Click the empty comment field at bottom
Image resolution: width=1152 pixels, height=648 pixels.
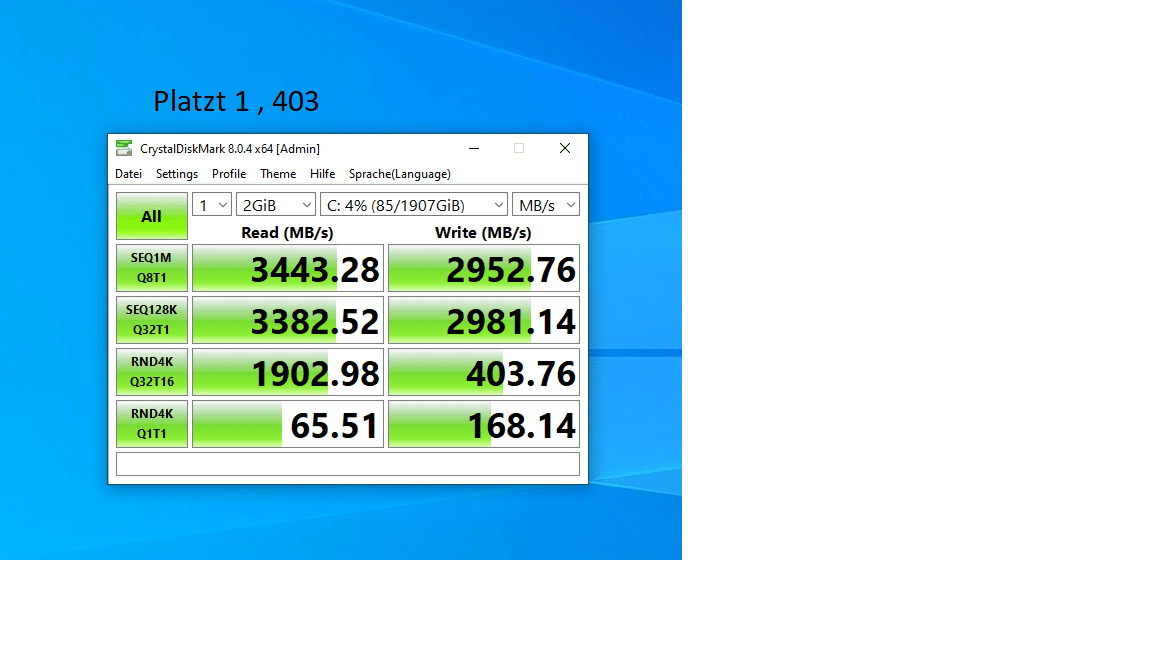pyautogui.click(x=348, y=464)
